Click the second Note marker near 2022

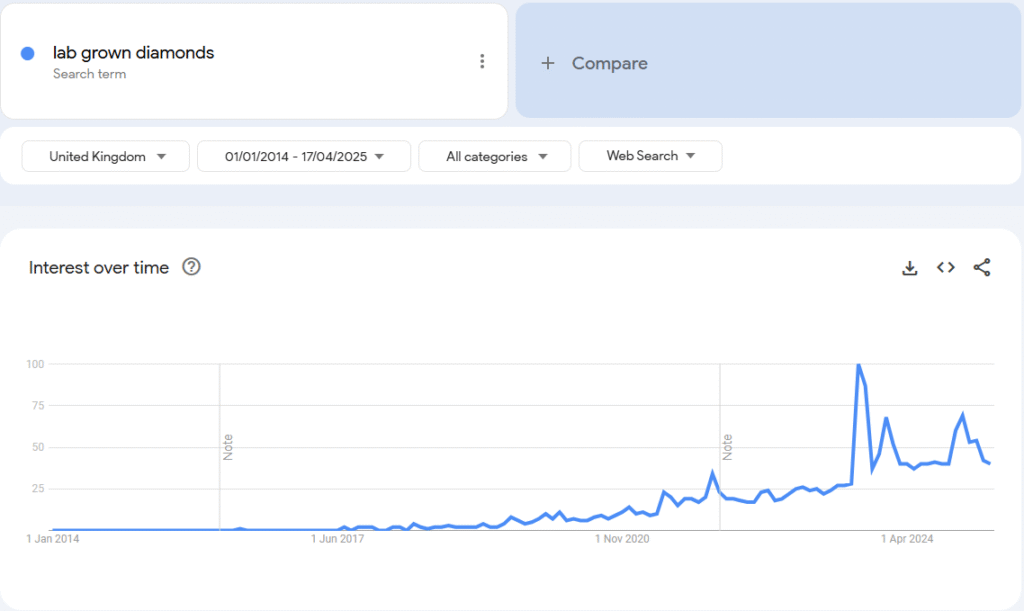[727, 446]
